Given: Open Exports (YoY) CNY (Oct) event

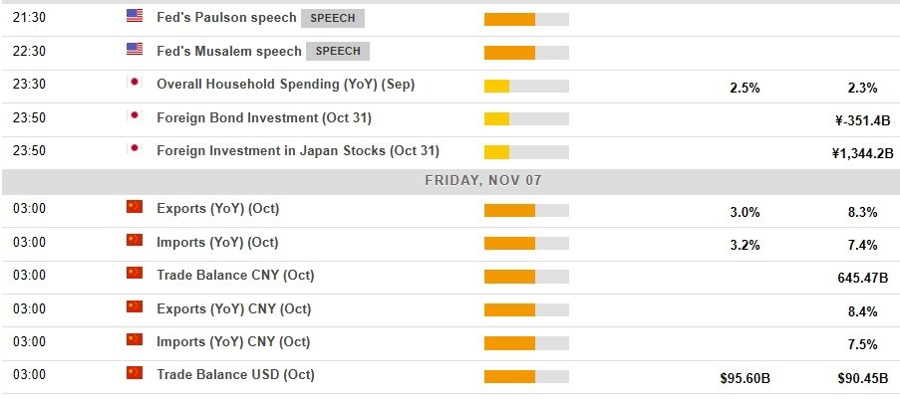Looking at the screenshot, I should [x=233, y=308].
